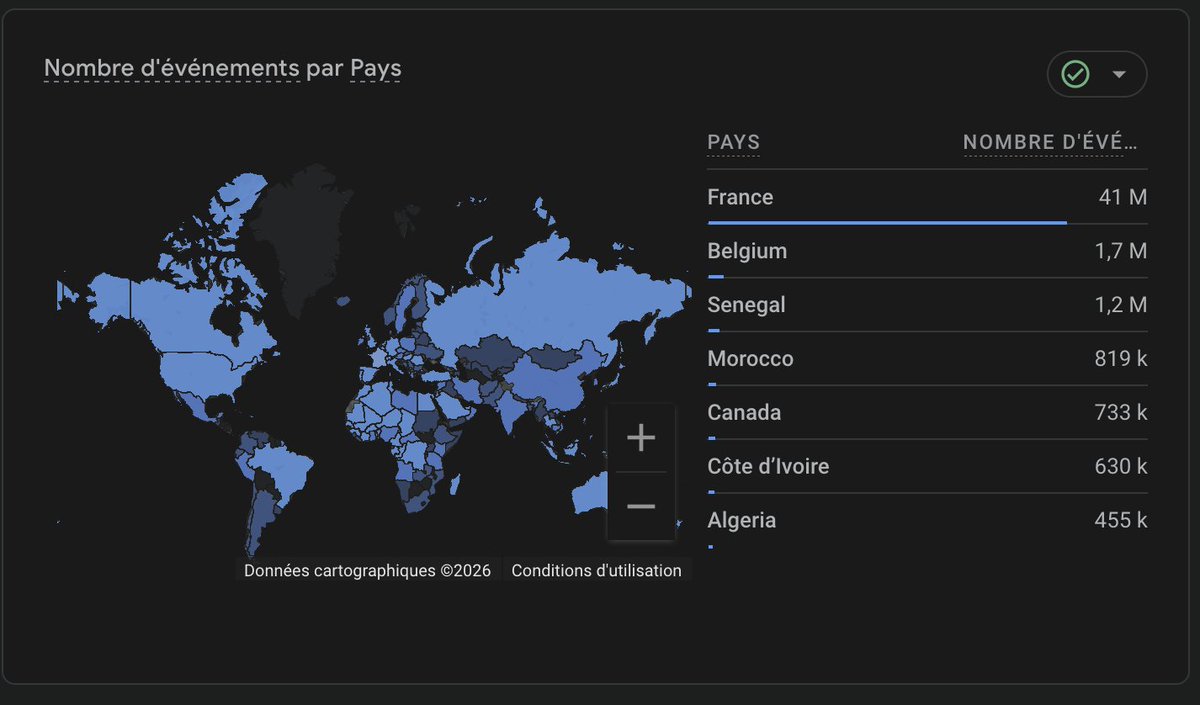
Task: Click the 455 k value
Action: 1121,521
